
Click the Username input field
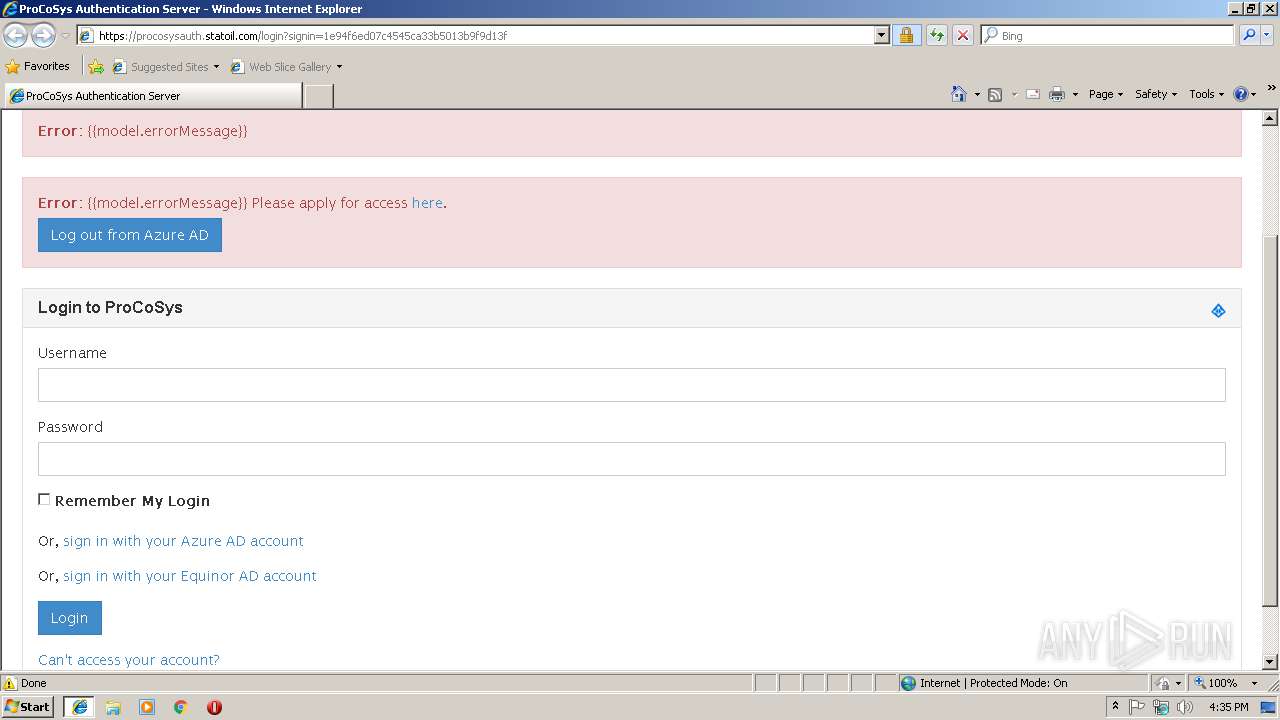632,385
